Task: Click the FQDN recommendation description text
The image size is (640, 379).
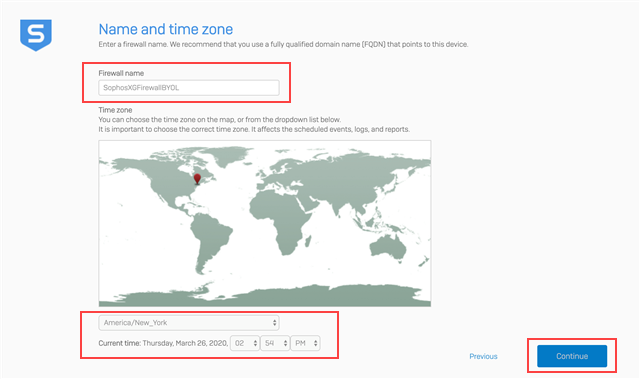Action: tap(283, 44)
